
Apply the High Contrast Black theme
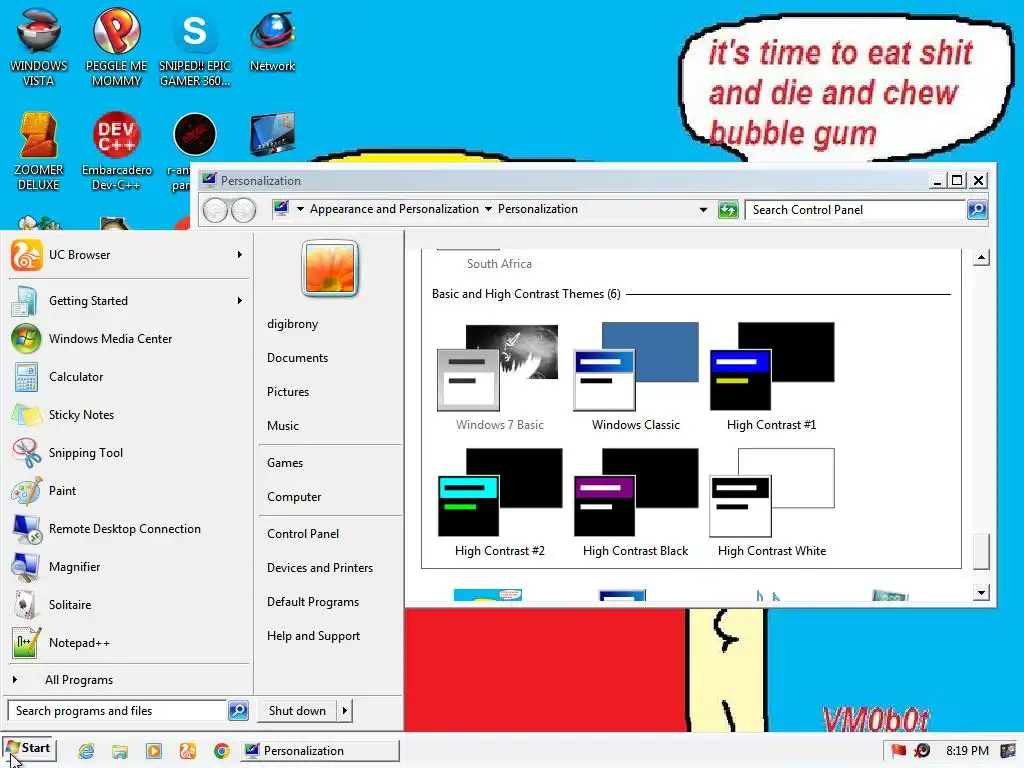click(x=635, y=504)
